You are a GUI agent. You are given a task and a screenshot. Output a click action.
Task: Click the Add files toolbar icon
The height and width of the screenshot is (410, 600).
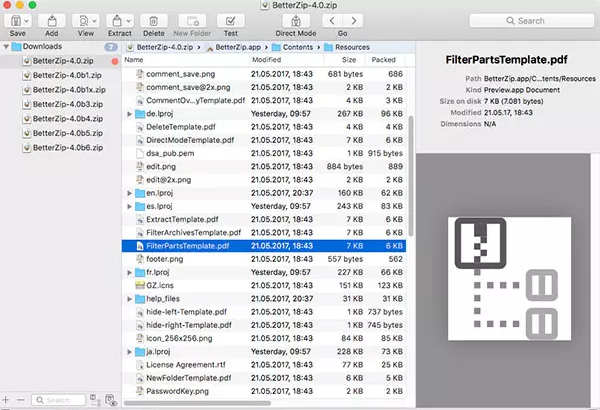pos(51,20)
